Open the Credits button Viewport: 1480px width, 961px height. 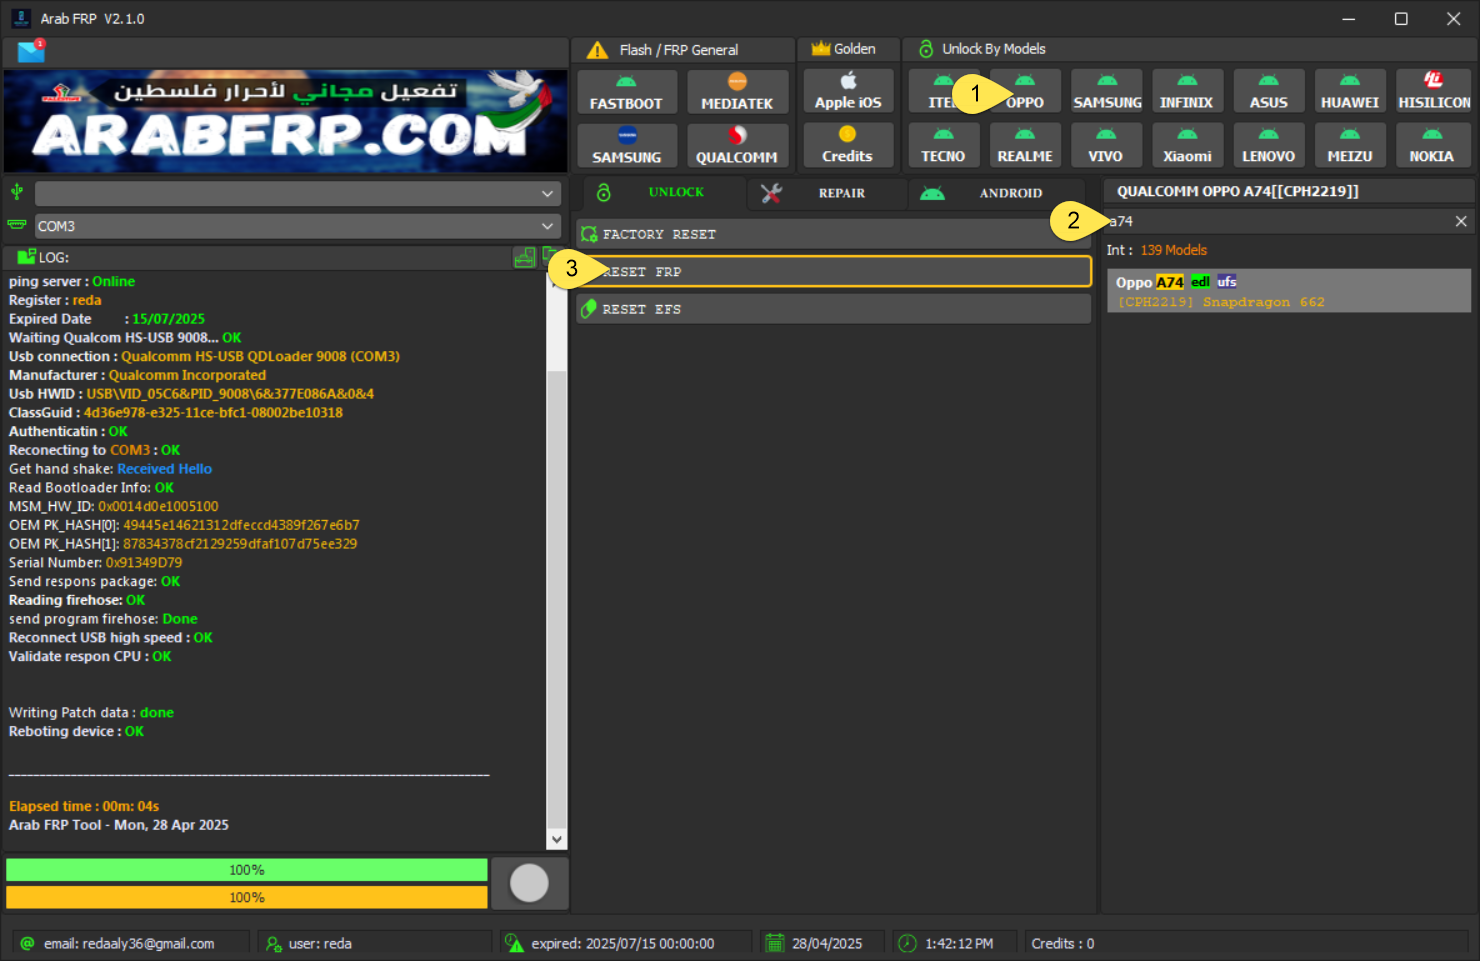(x=848, y=145)
